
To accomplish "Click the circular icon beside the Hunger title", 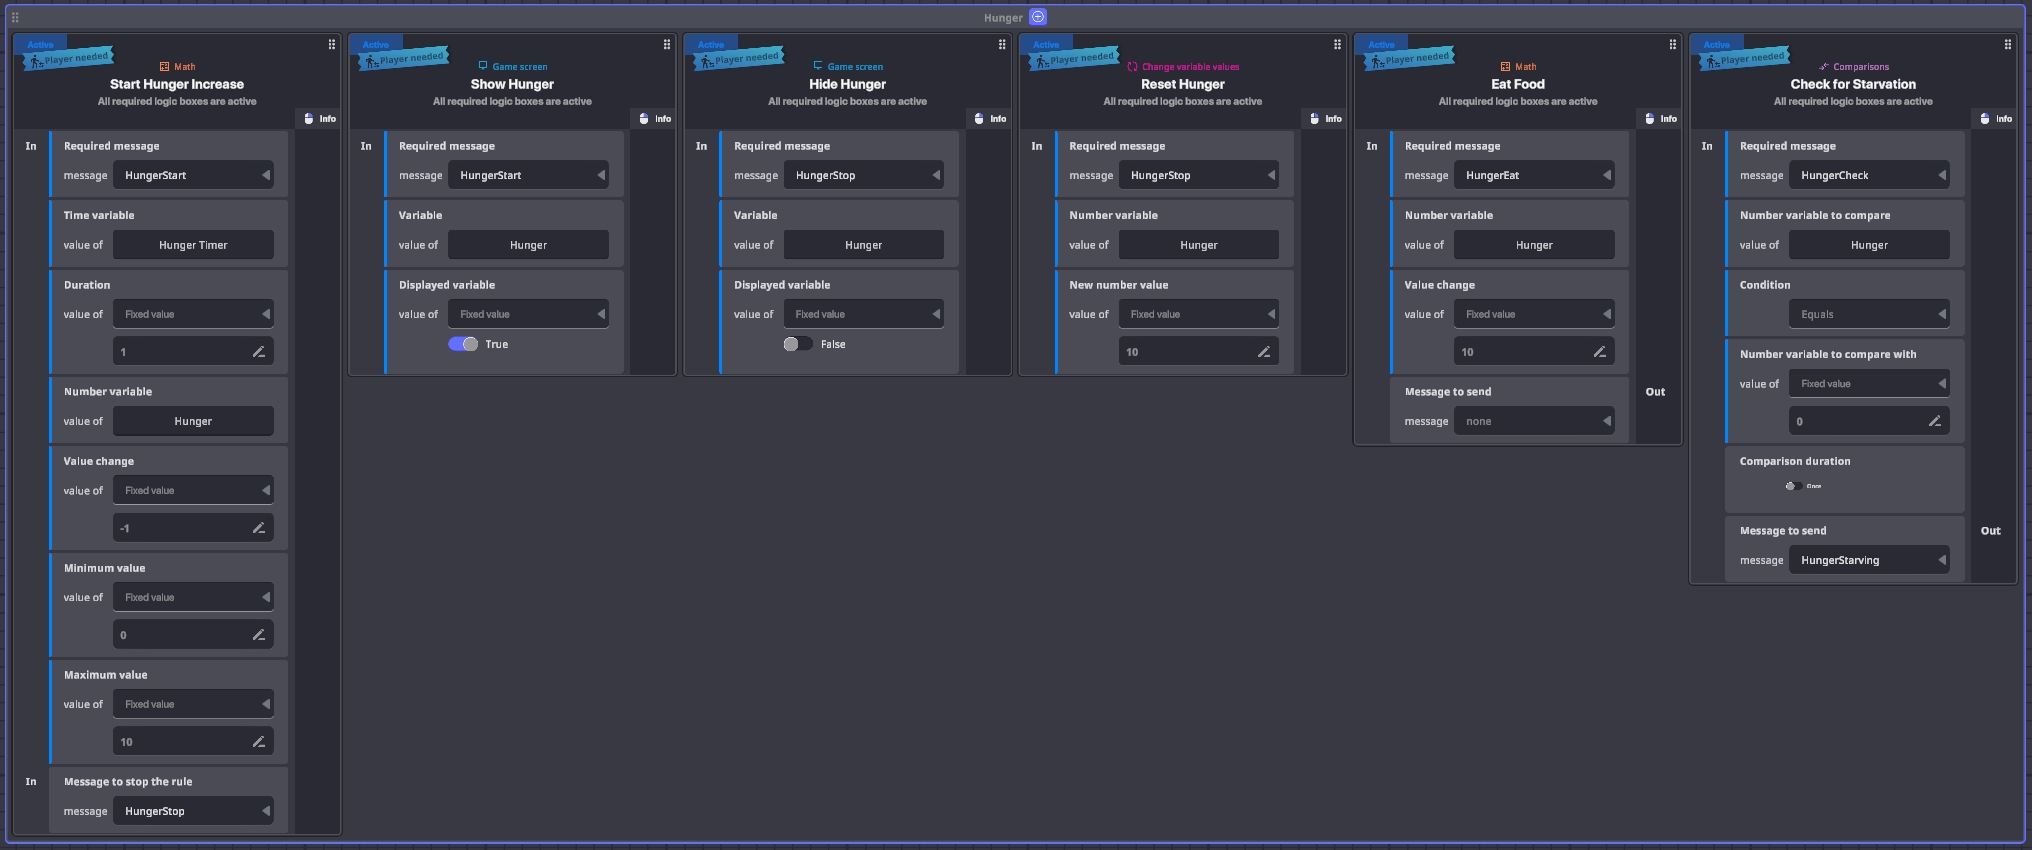I will pyautogui.click(x=1038, y=17).
